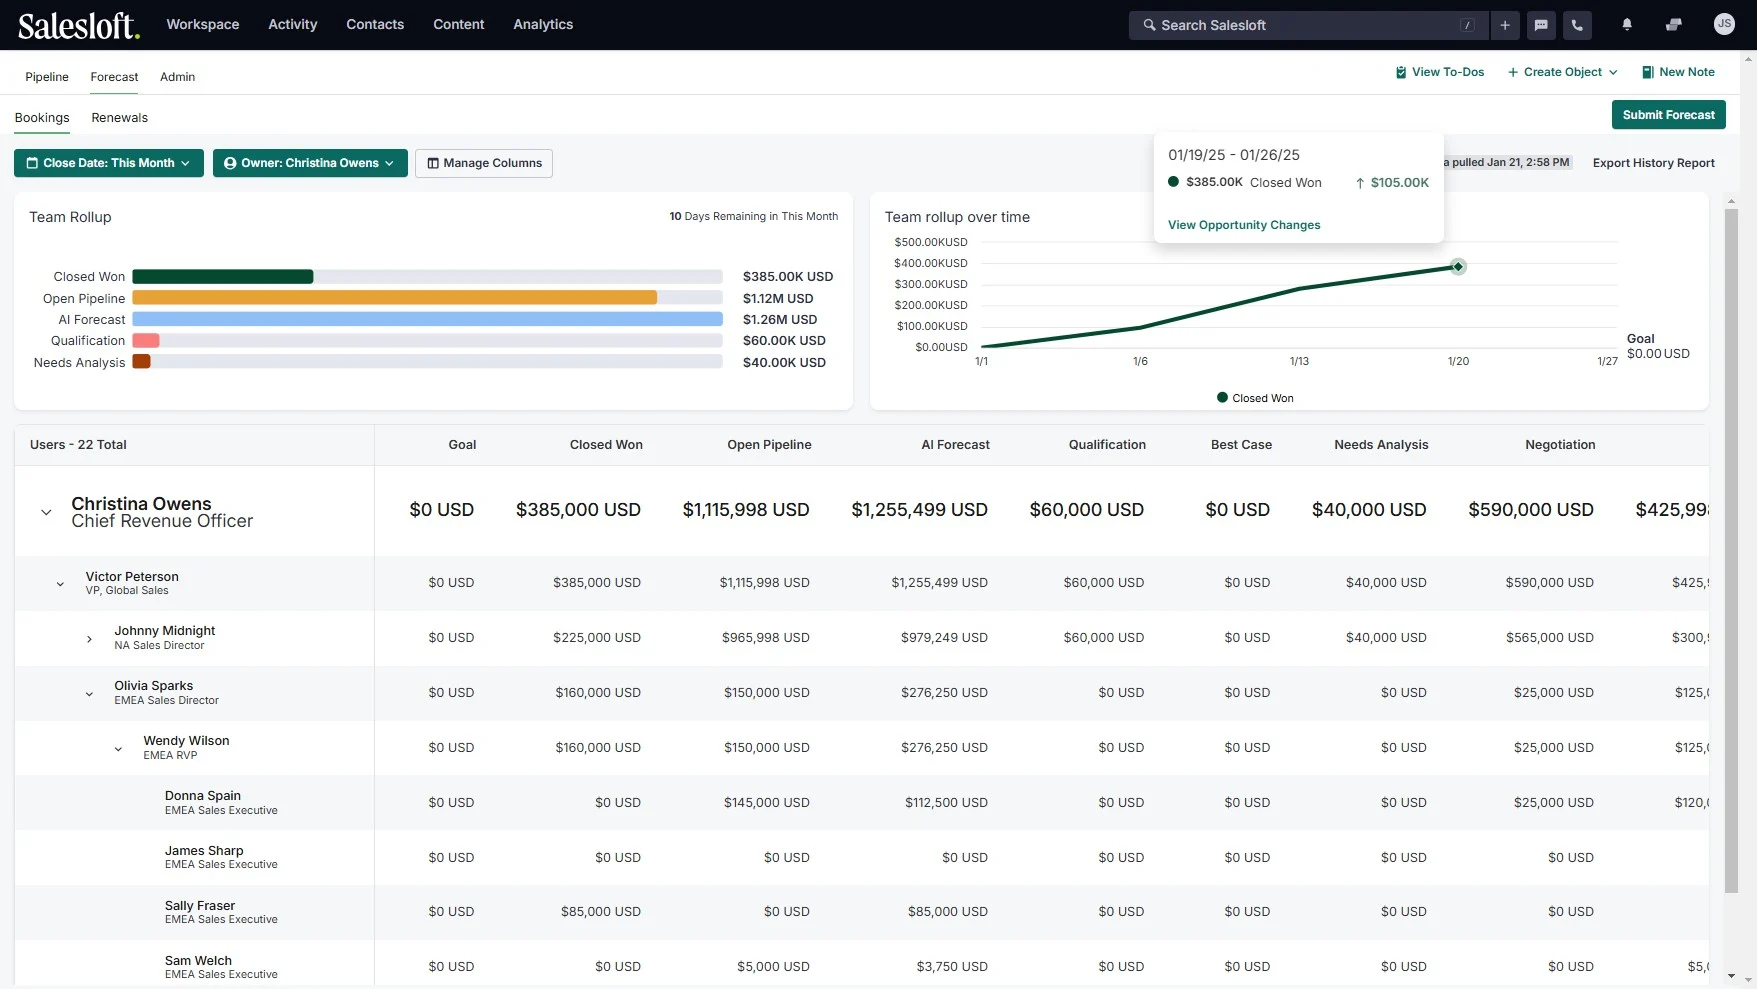1757x989 pixels.
Task: Click New Note
Action: coord(1678,72)
